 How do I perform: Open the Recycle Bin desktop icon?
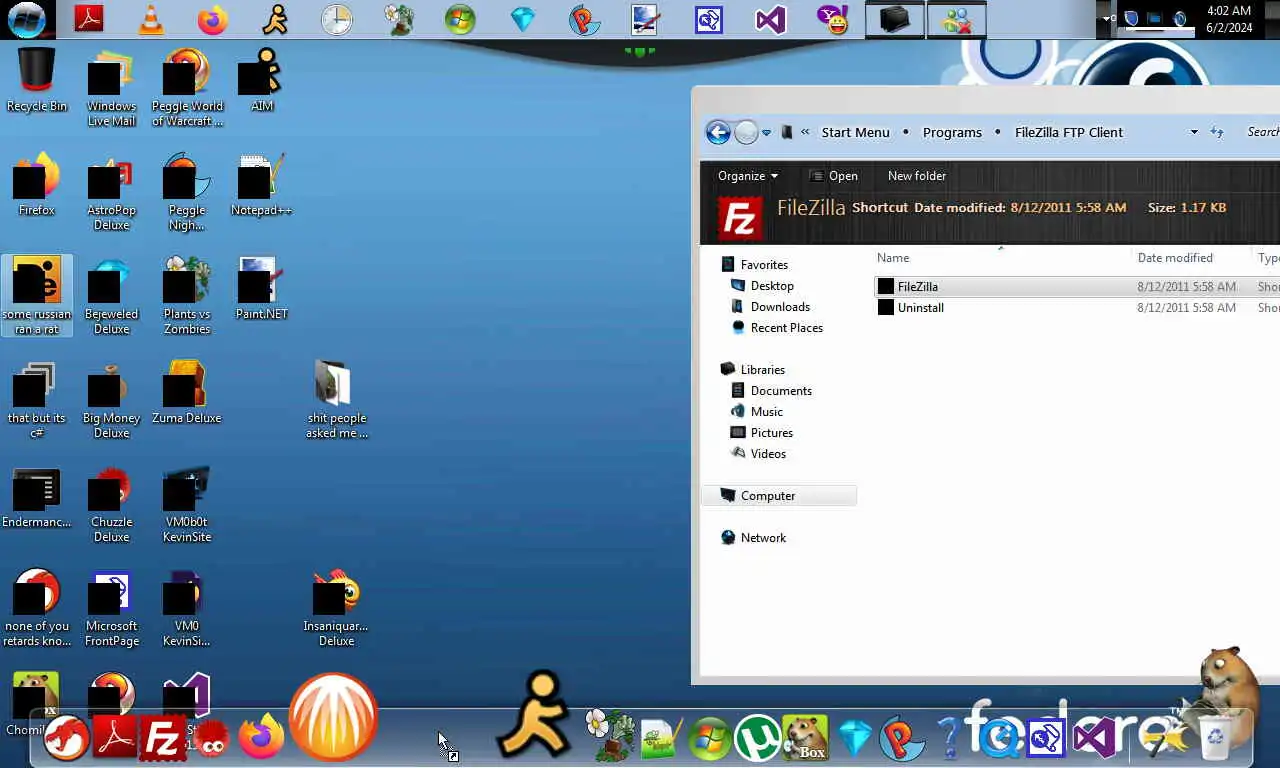pos(37,80)
